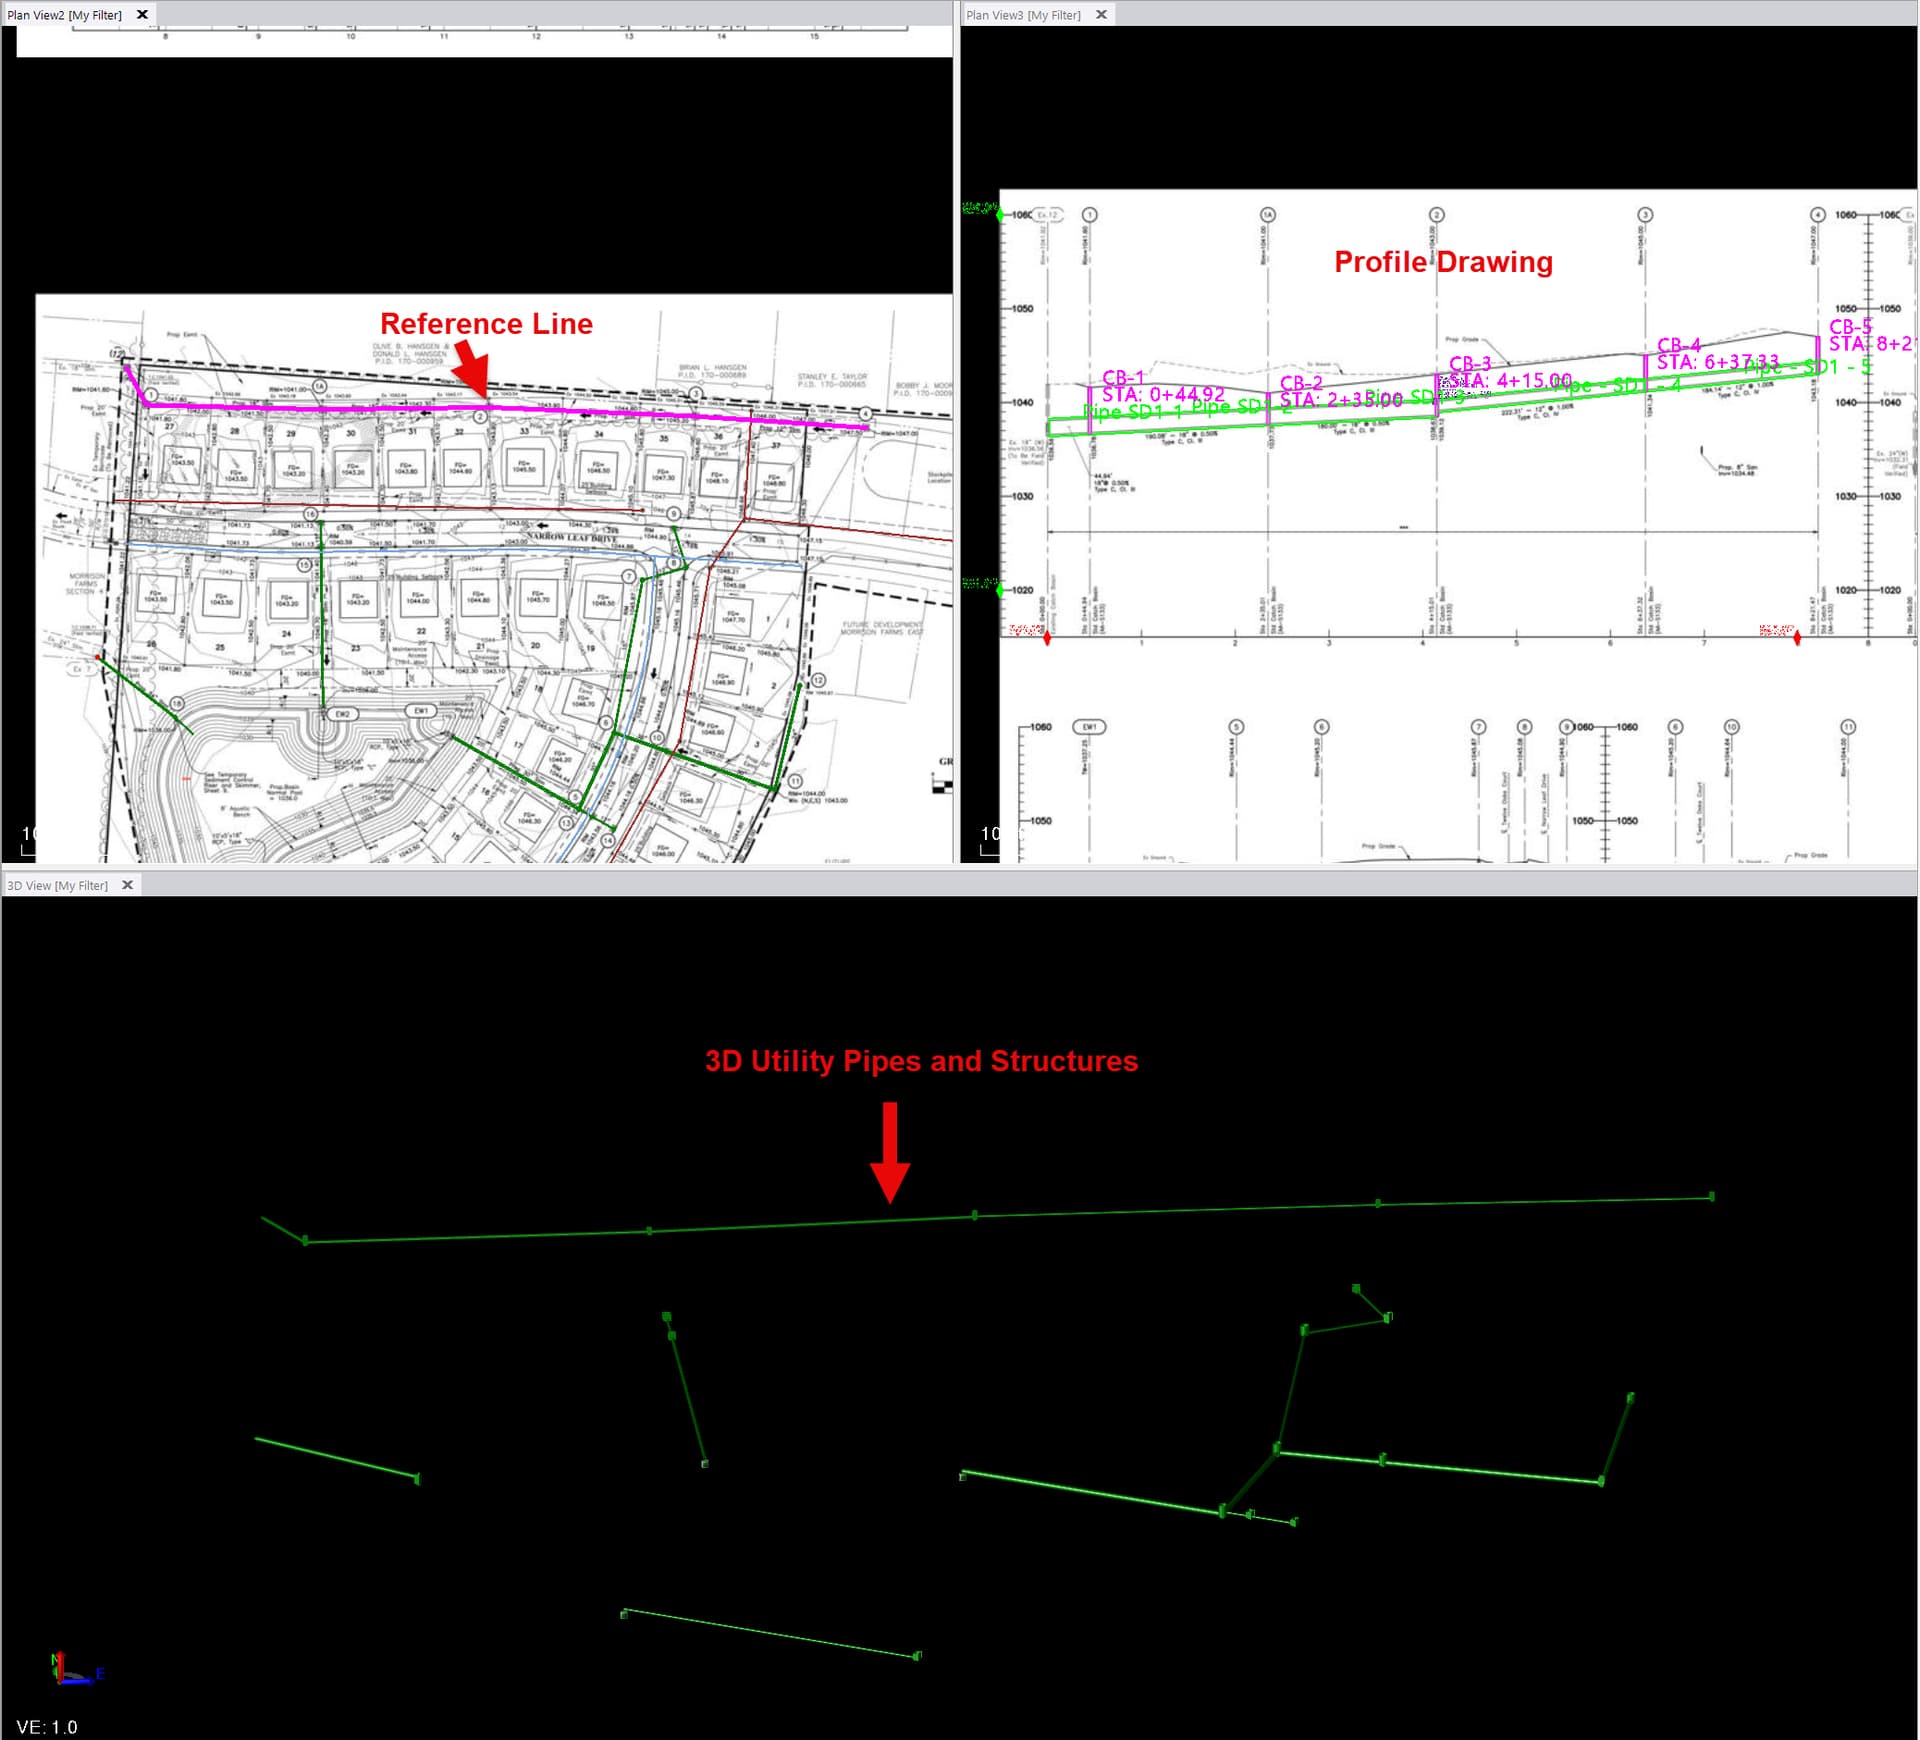
Task: Select the CB-1 structure label in profile
Action: point(1123,378)
